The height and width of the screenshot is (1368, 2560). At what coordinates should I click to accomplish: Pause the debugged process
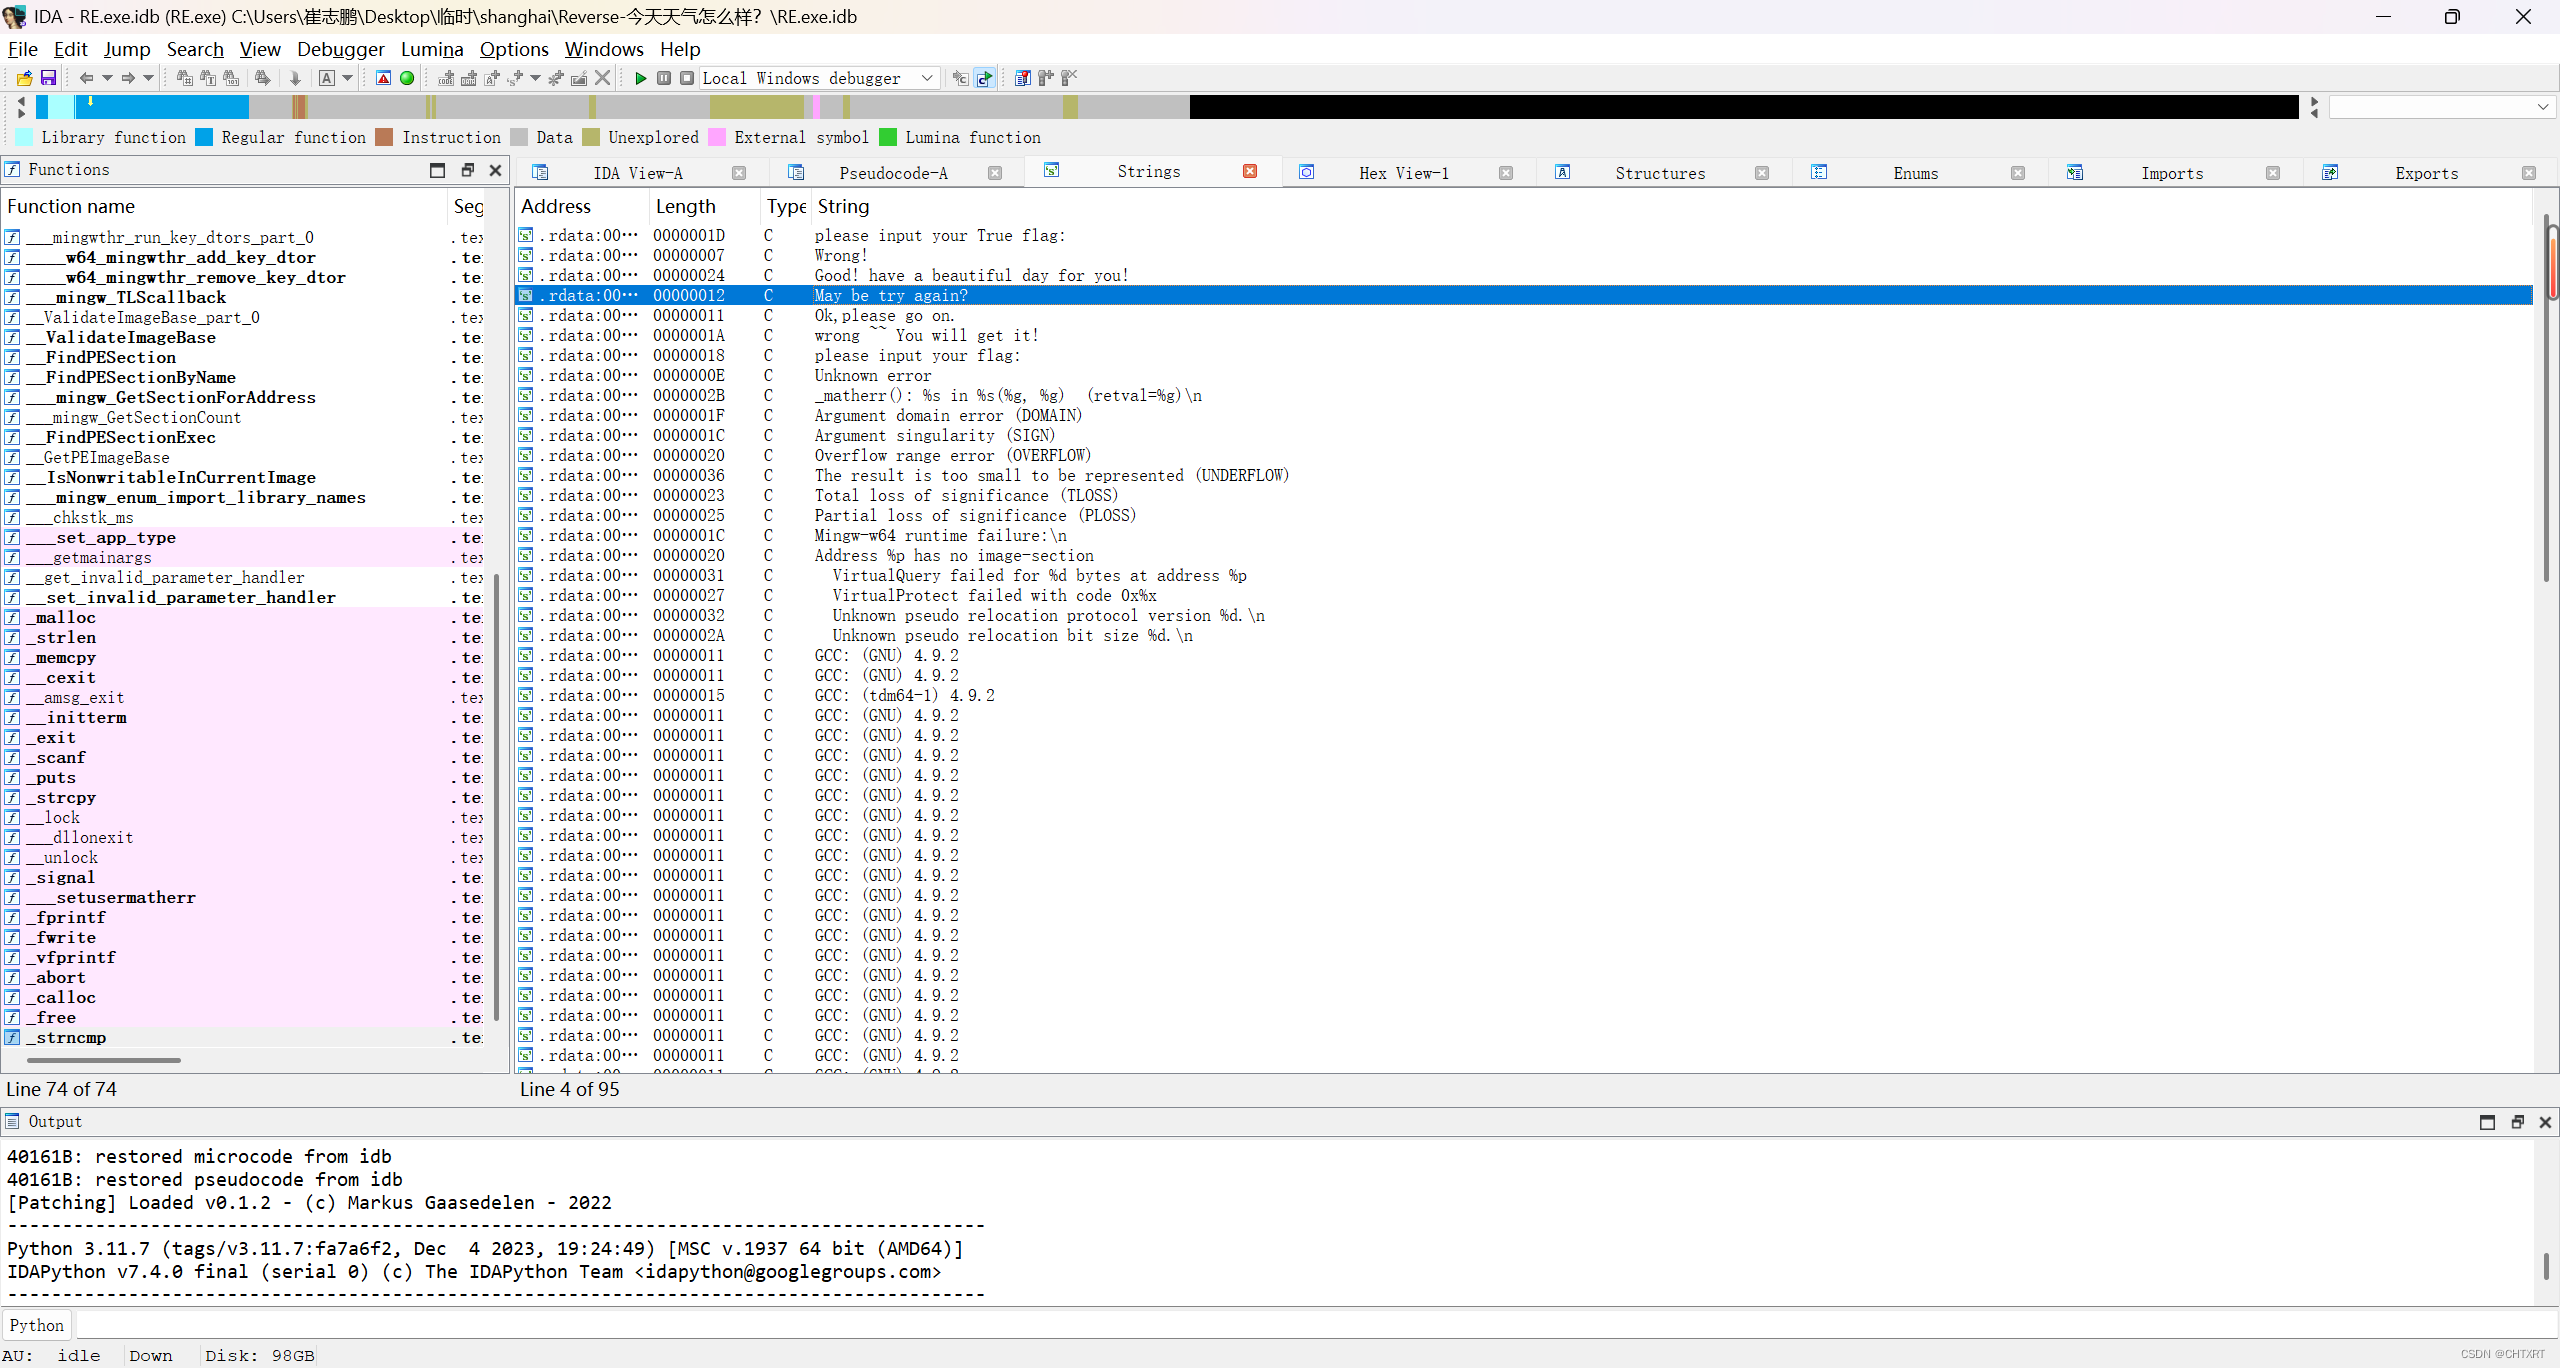click(x=664, y=78)
